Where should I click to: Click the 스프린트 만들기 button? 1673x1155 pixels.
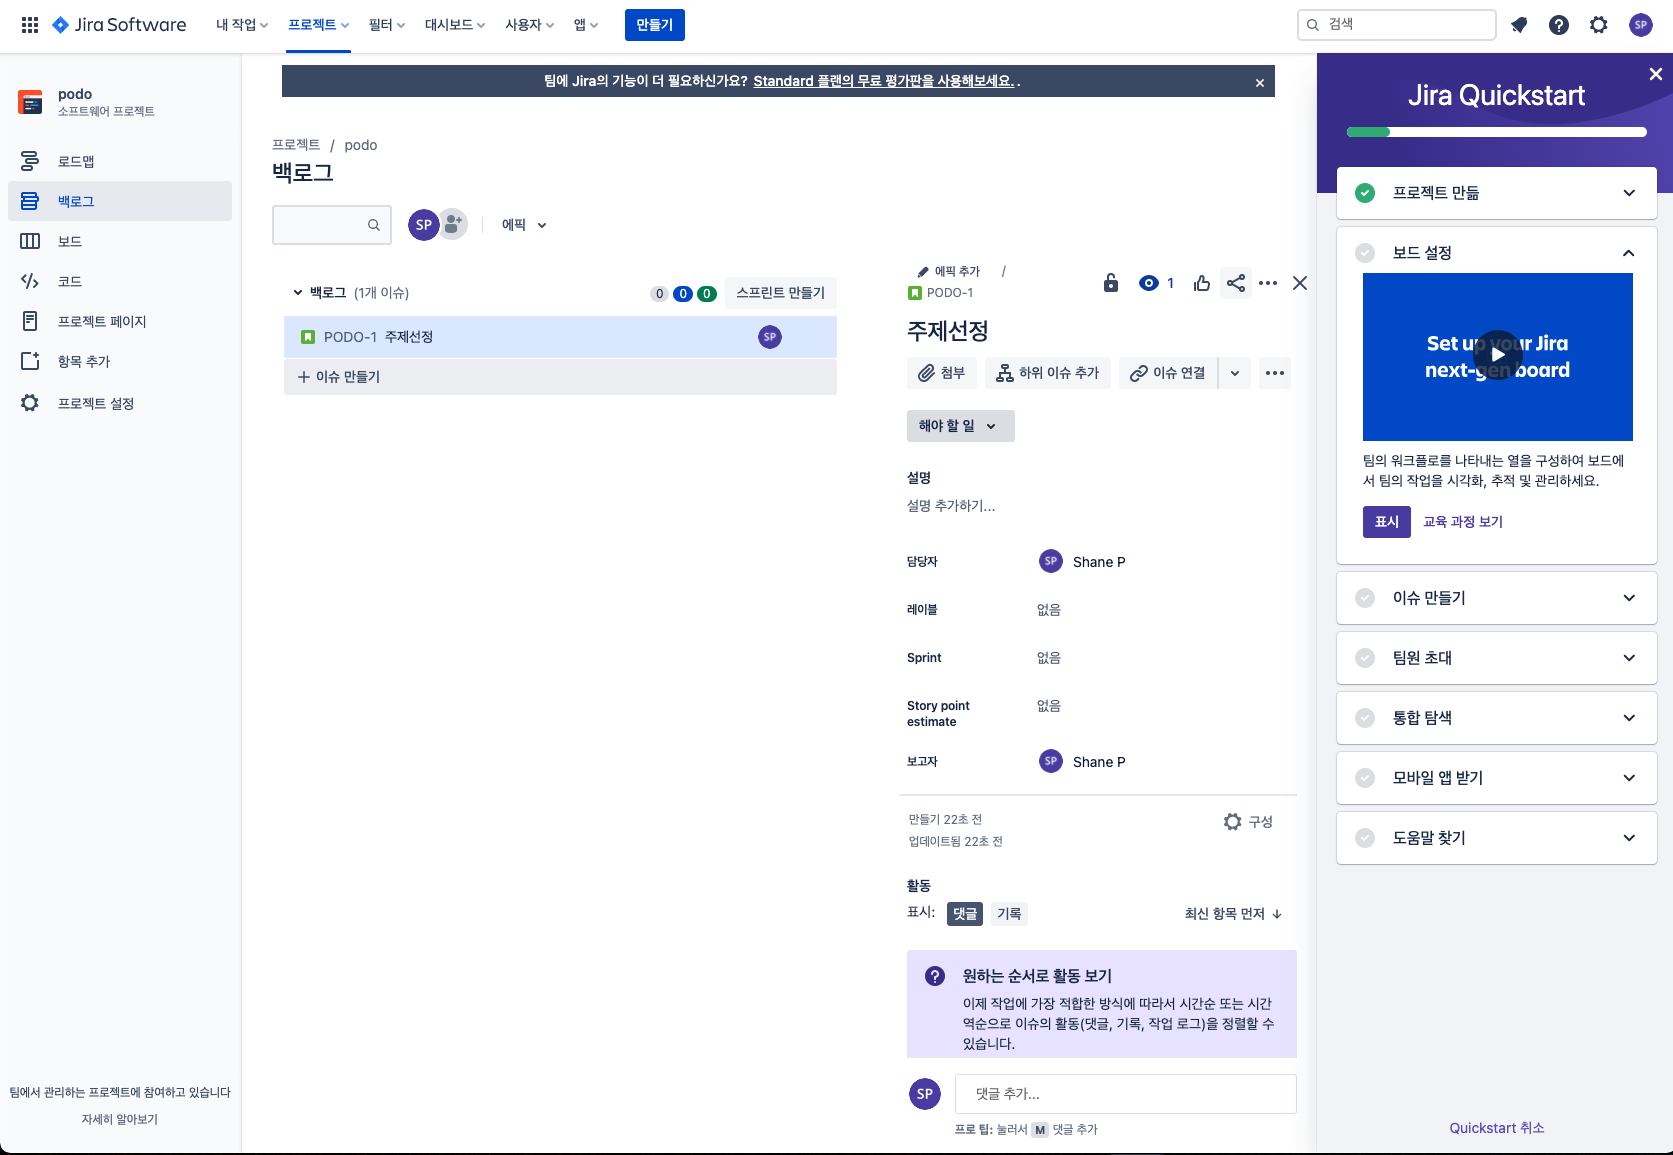pos(780,293)
